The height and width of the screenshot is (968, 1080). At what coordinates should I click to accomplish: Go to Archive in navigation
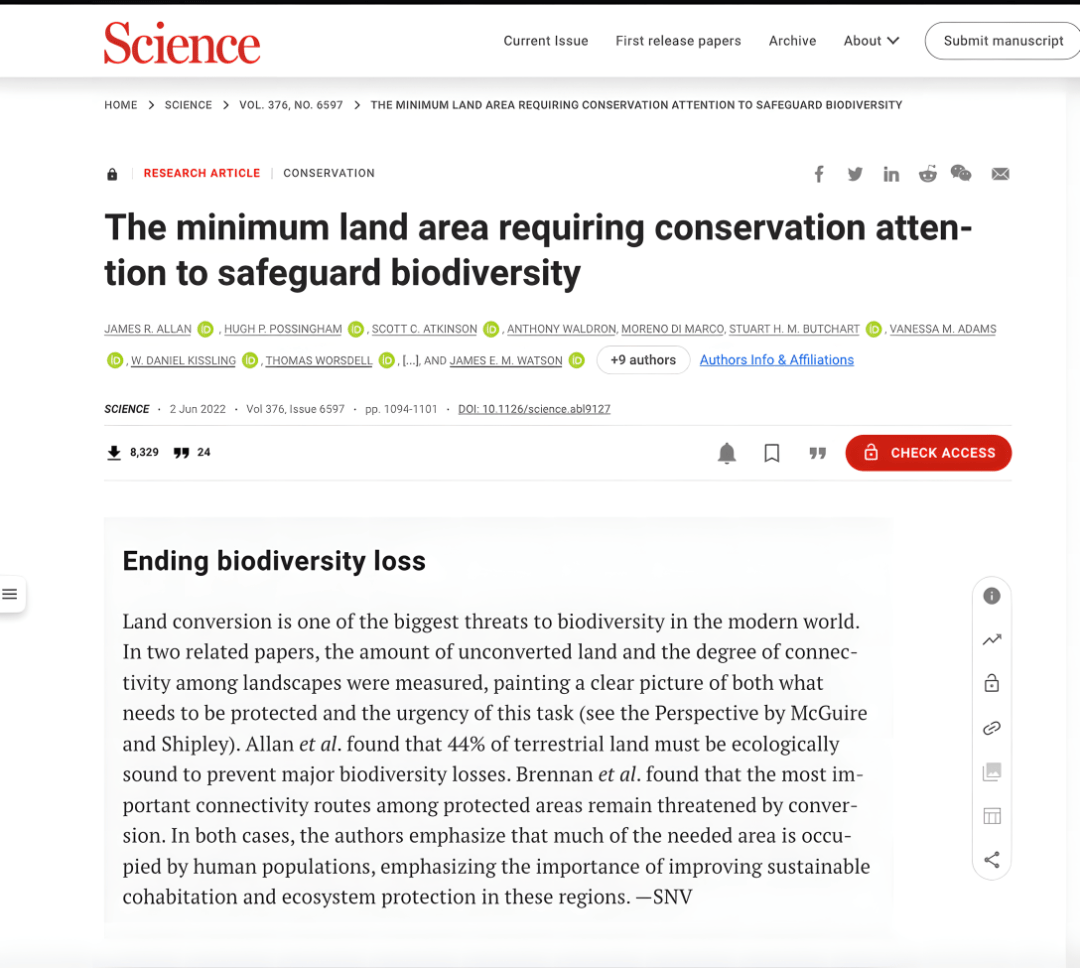coord(792,41)
